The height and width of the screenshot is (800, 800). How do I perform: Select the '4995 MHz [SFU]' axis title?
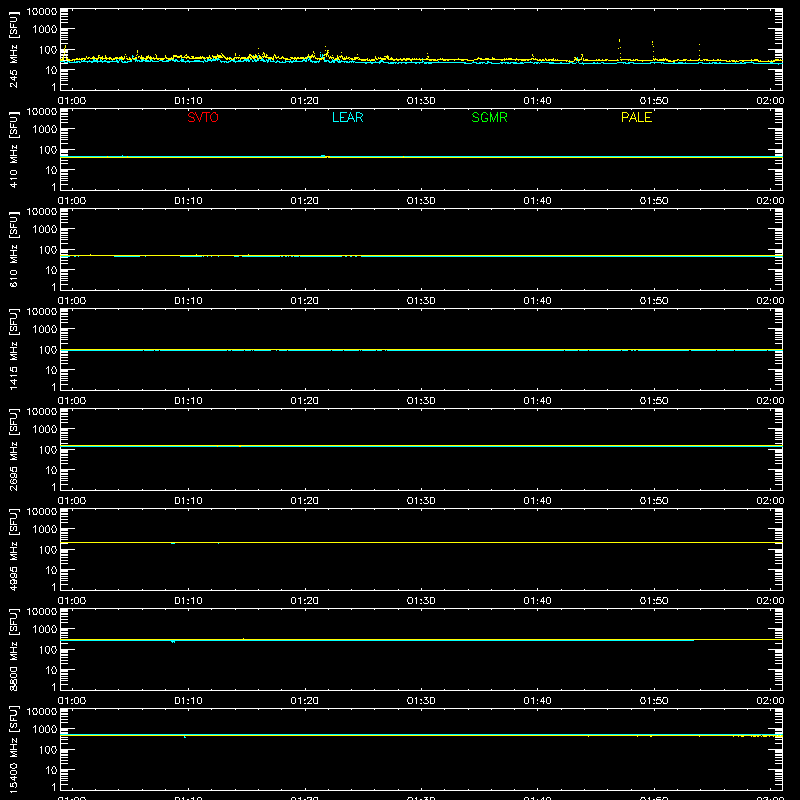[13, 549]
